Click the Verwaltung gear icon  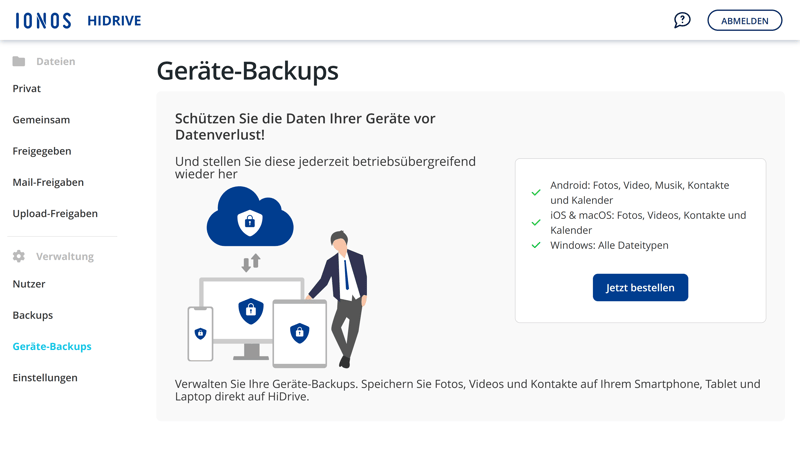[19, 256]
